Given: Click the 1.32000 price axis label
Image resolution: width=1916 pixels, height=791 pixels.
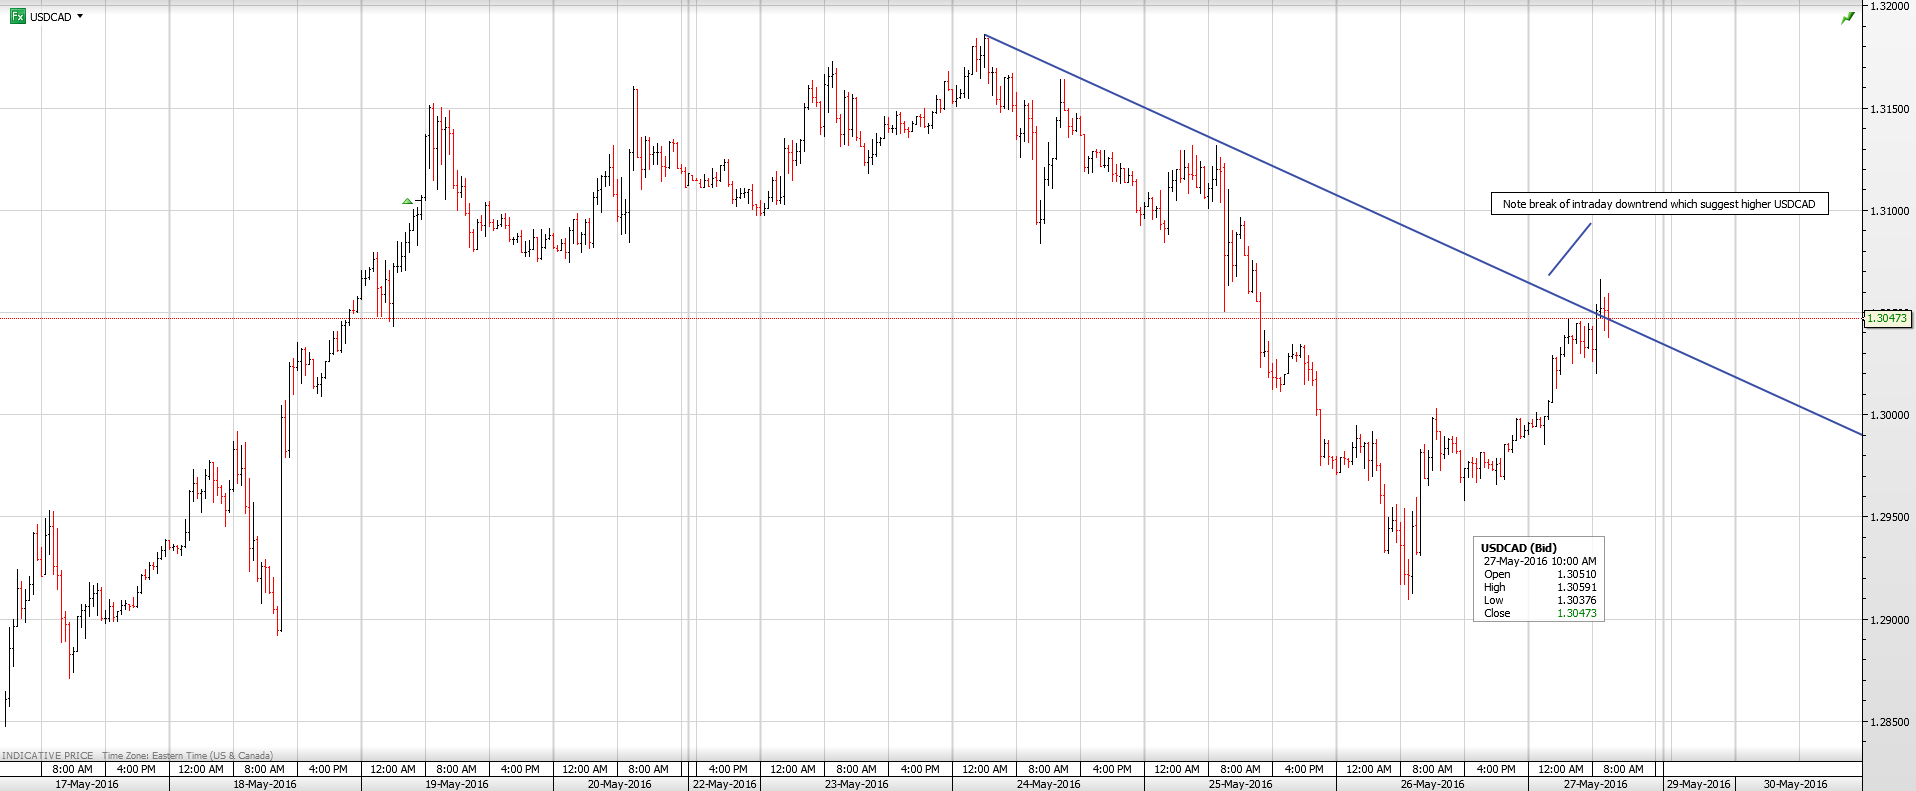Looking at the screenshot, I should pos(1889,6).
